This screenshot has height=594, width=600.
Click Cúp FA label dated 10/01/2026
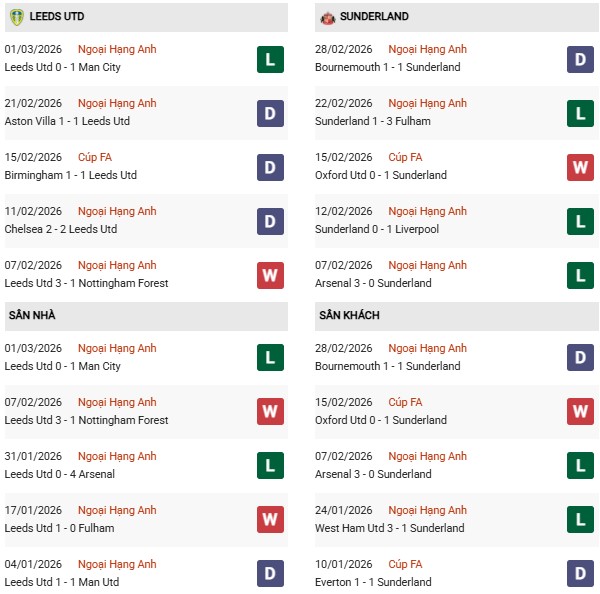pos(405,564)
